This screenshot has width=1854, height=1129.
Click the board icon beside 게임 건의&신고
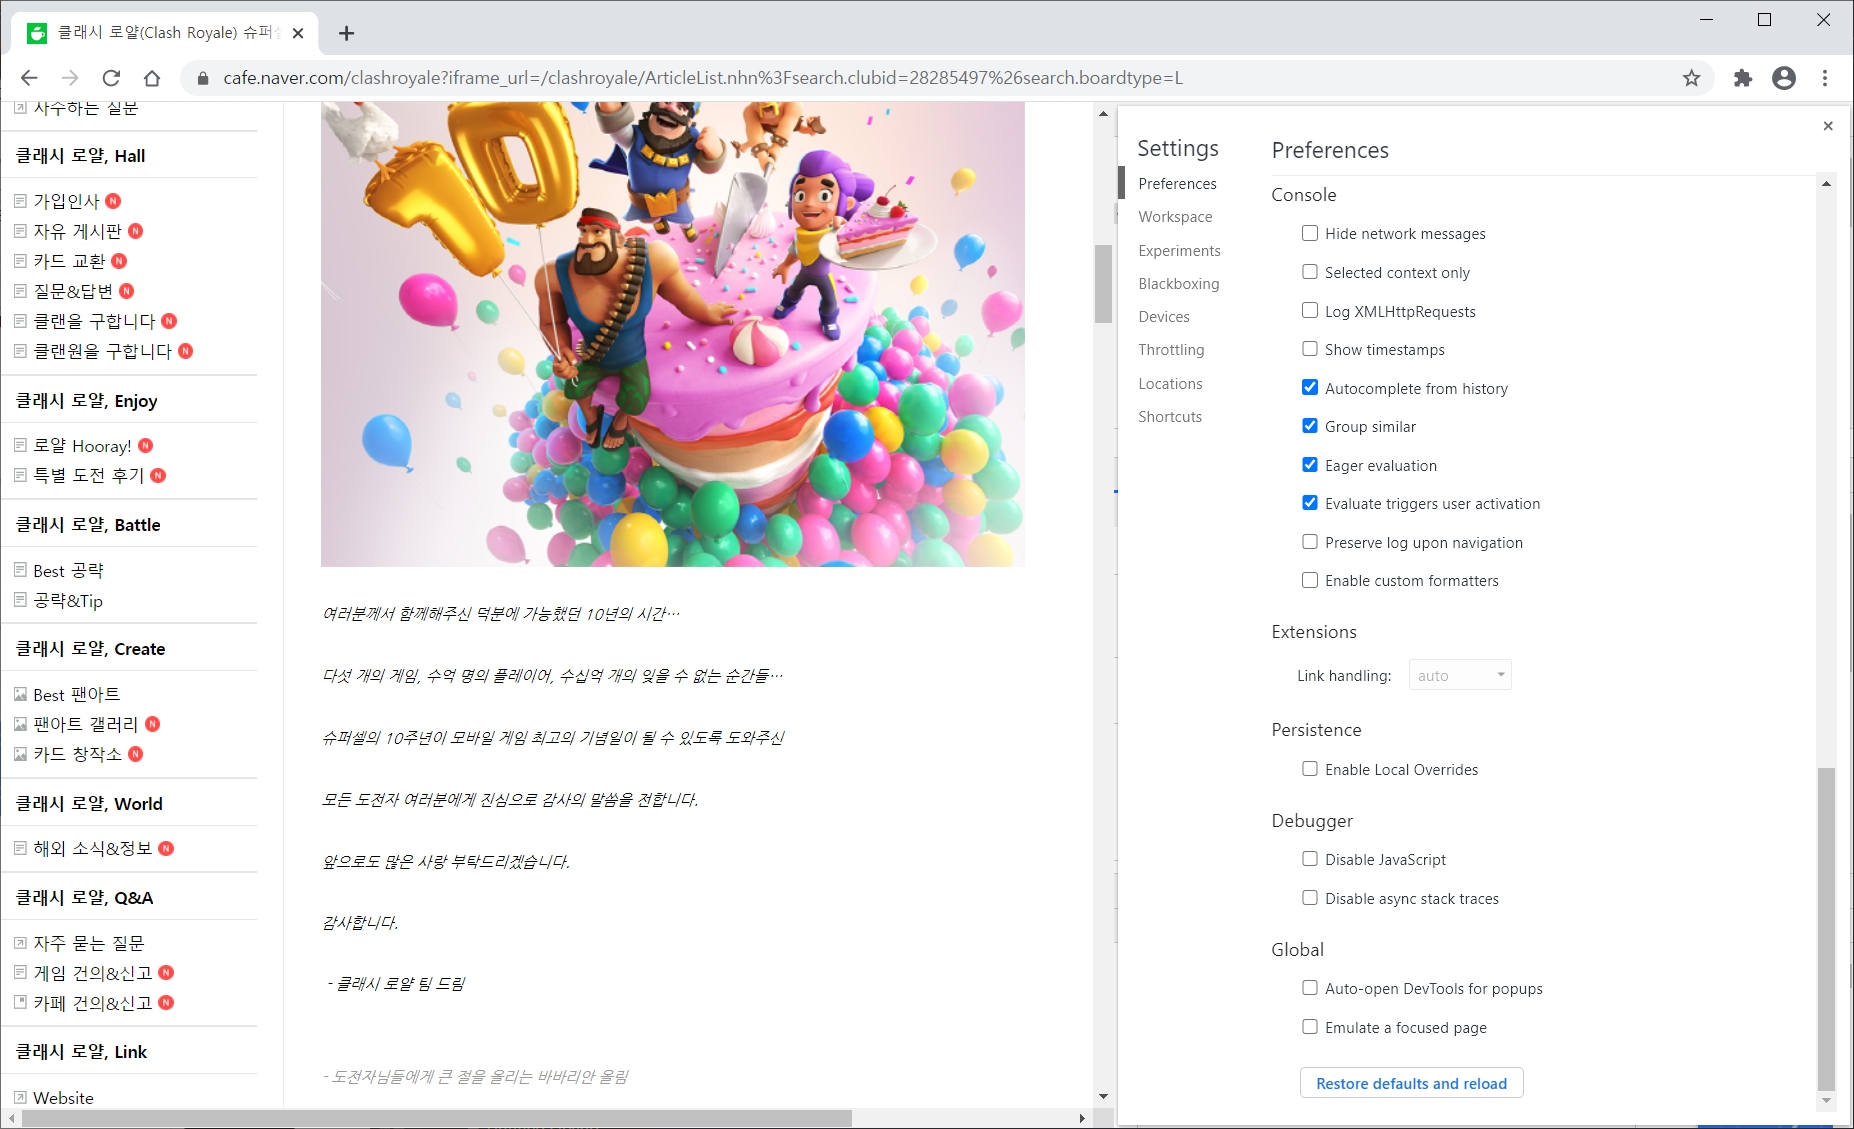(x=20, y=972)
